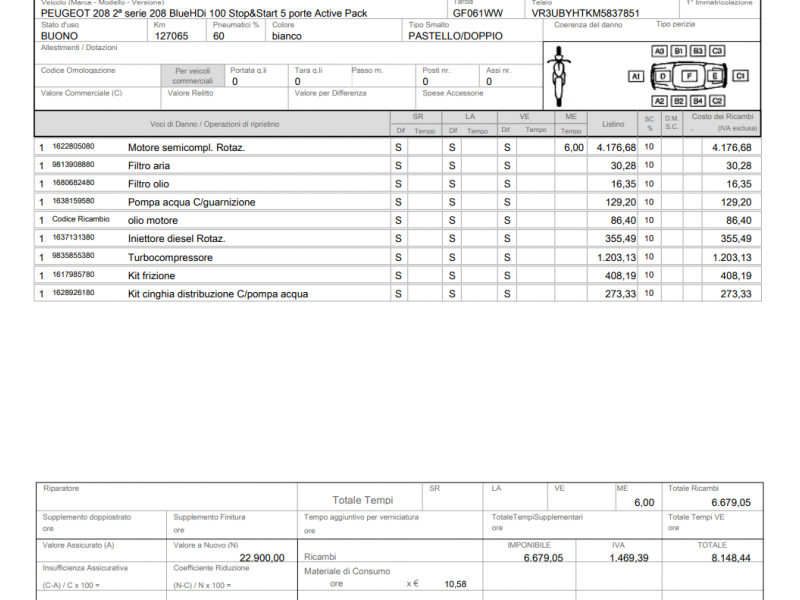The image size is (800, 600).
Task: Click the Listino price '1.203,13'
Action: [617, 258]
